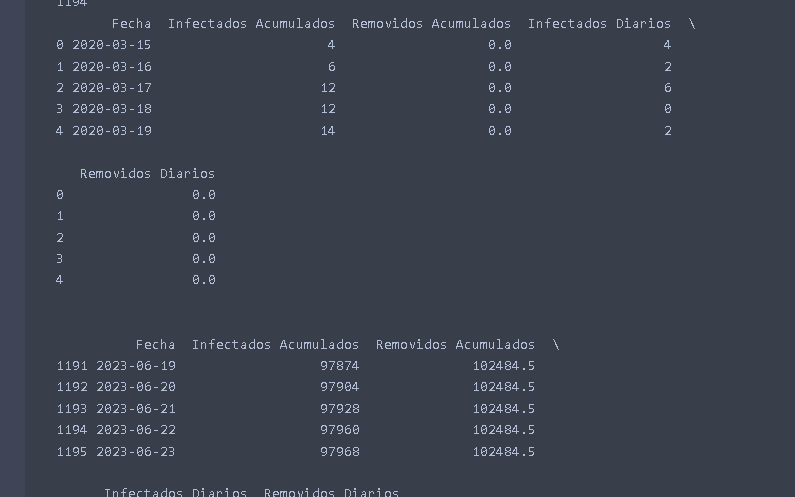Select the date 2020-03-16

pyautogui.click(x=112, y=67)
